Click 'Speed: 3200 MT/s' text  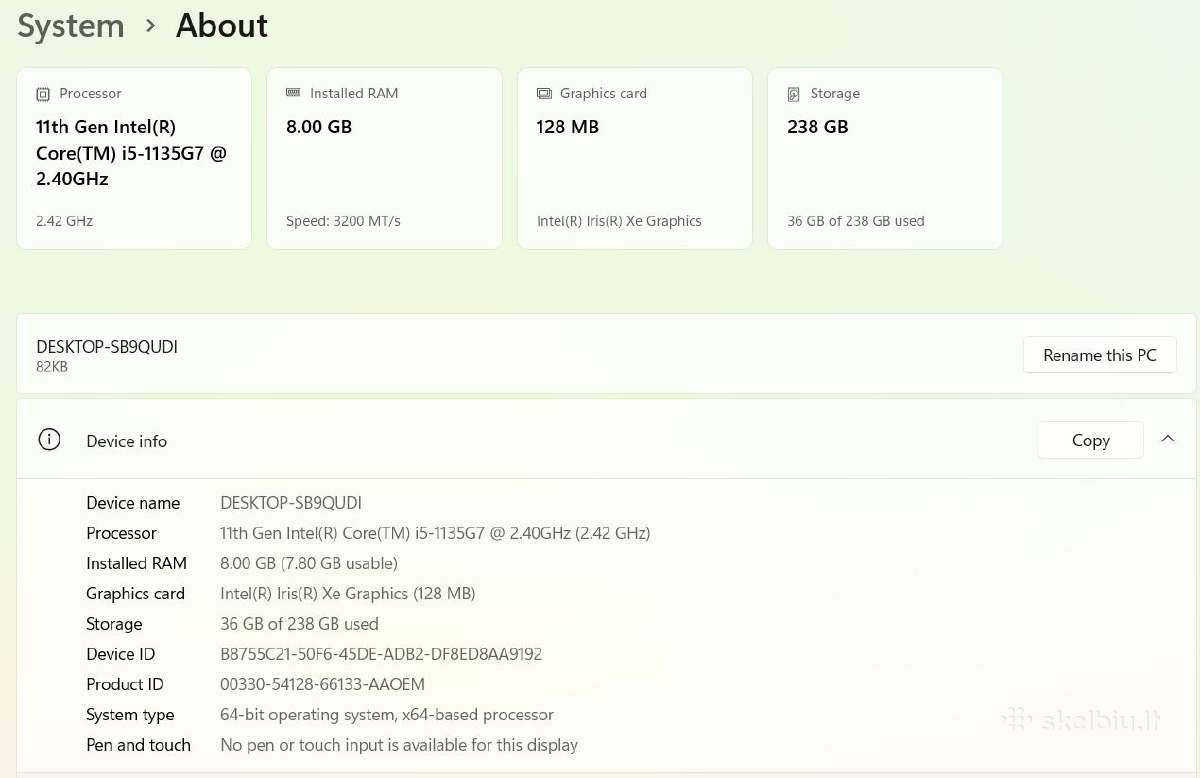coord(343,221)
